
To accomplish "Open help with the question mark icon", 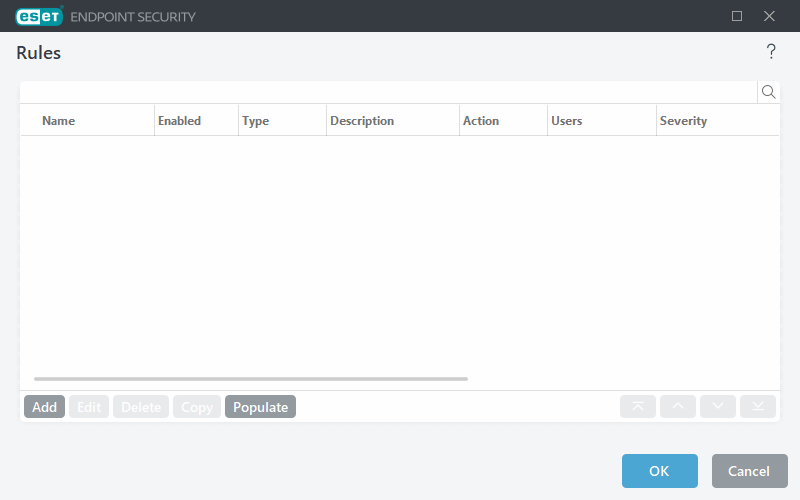I will coord(771,52).
